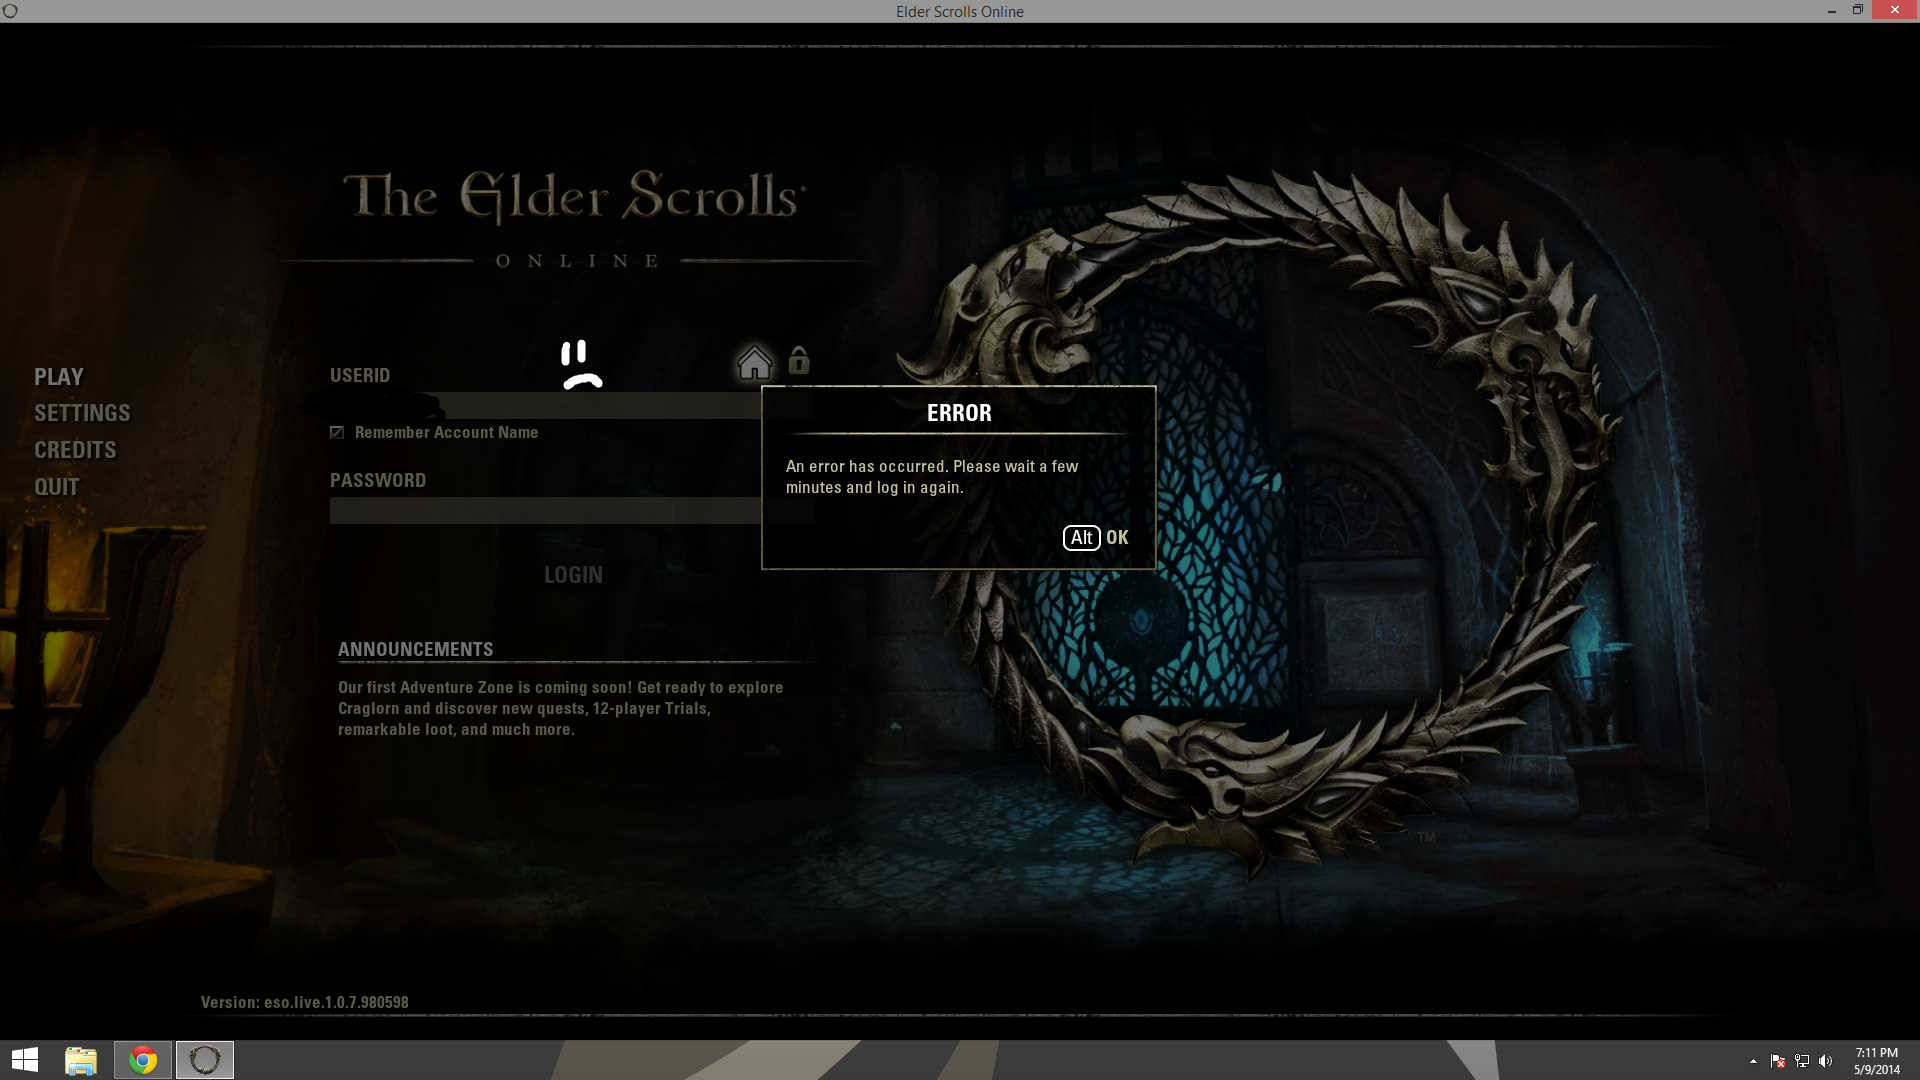Switch to Google Chrome in the taskbar
This screenshot has height=1080, width=1920.
[143, 1060]
